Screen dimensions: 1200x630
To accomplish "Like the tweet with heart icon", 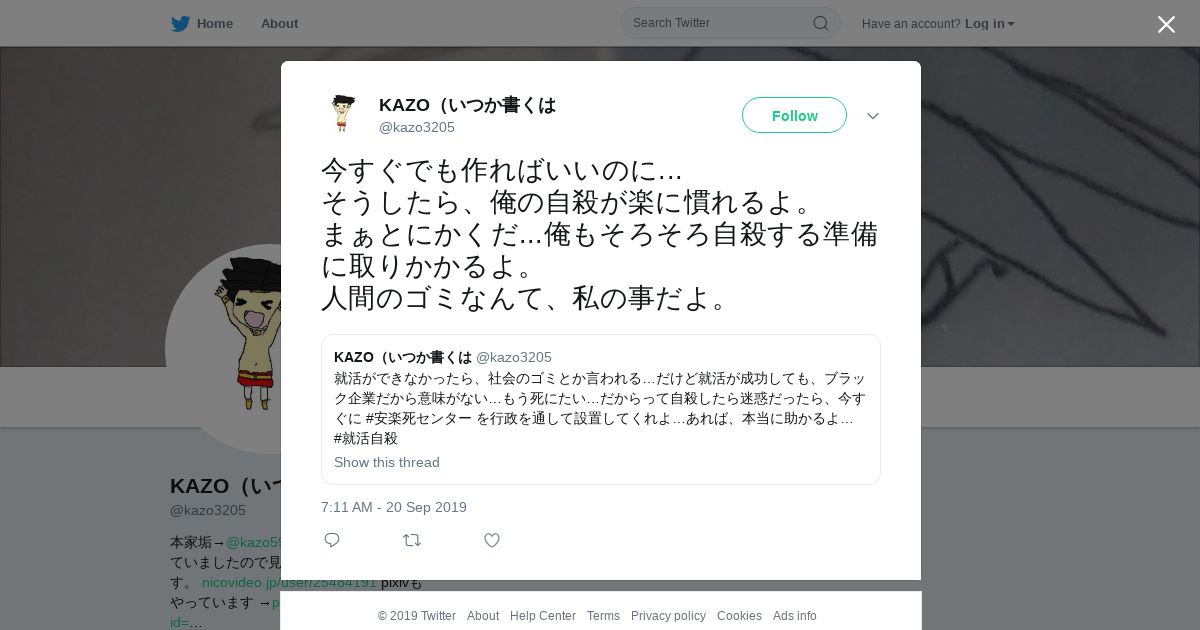I will click(492, 540).
